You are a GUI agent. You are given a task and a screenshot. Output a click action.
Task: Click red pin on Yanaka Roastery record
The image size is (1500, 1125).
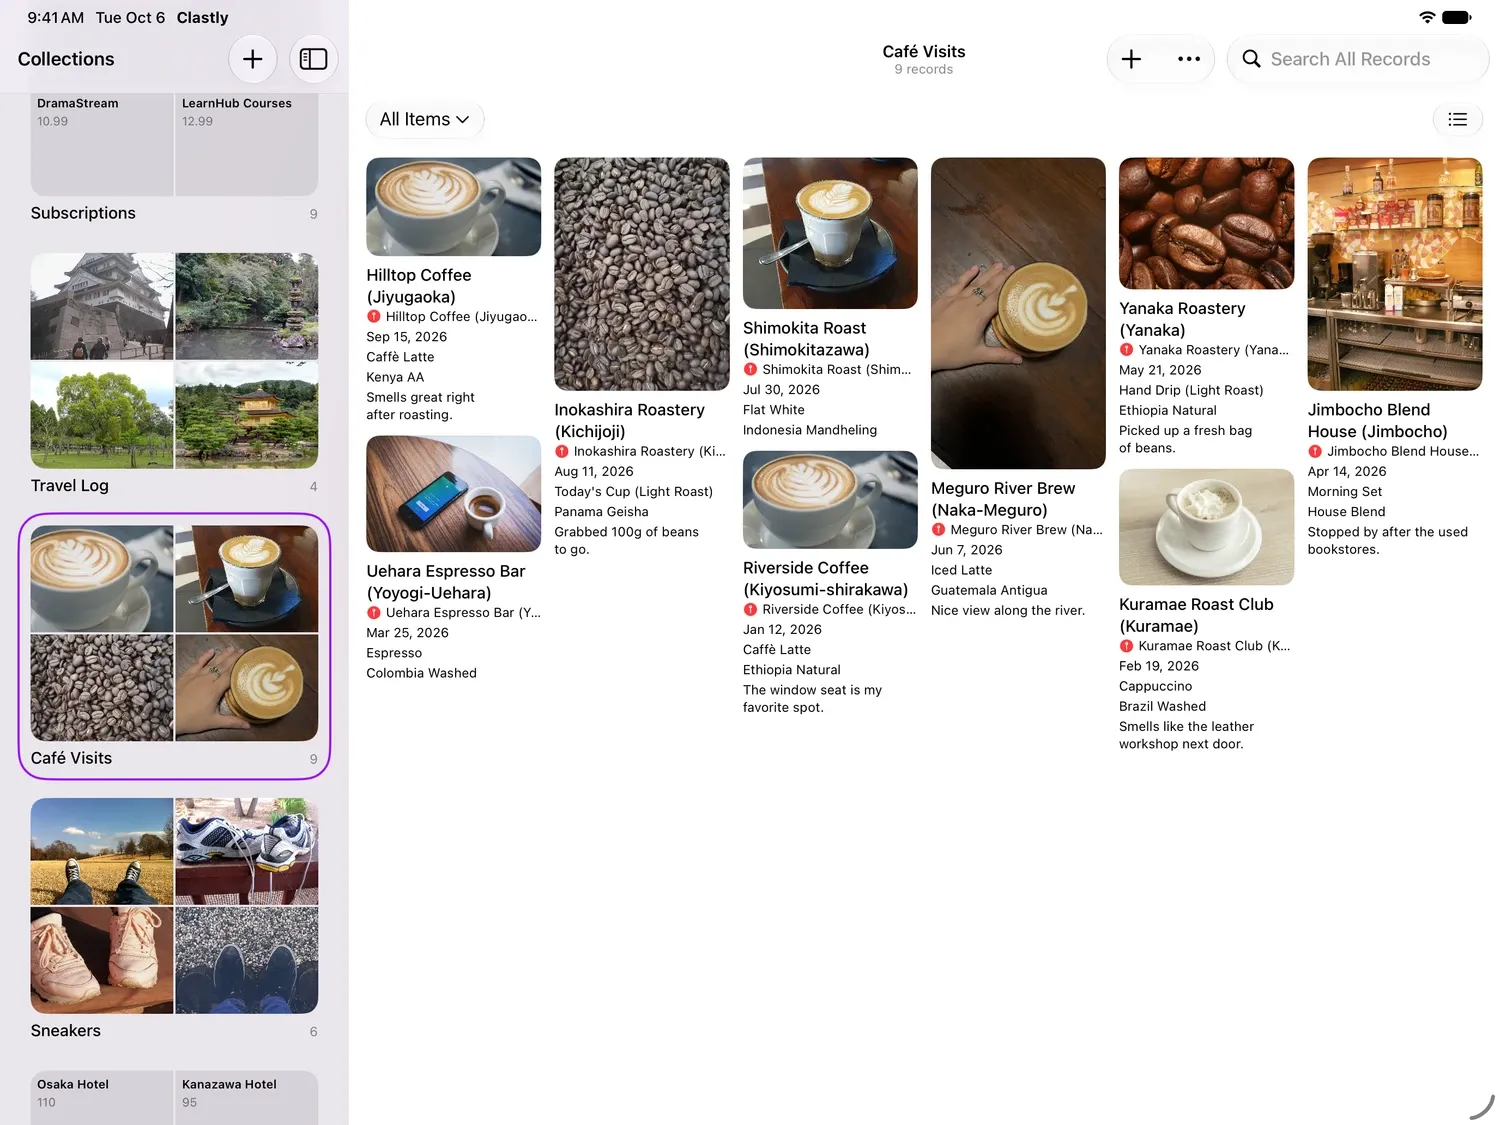(x=1126, y=350)
